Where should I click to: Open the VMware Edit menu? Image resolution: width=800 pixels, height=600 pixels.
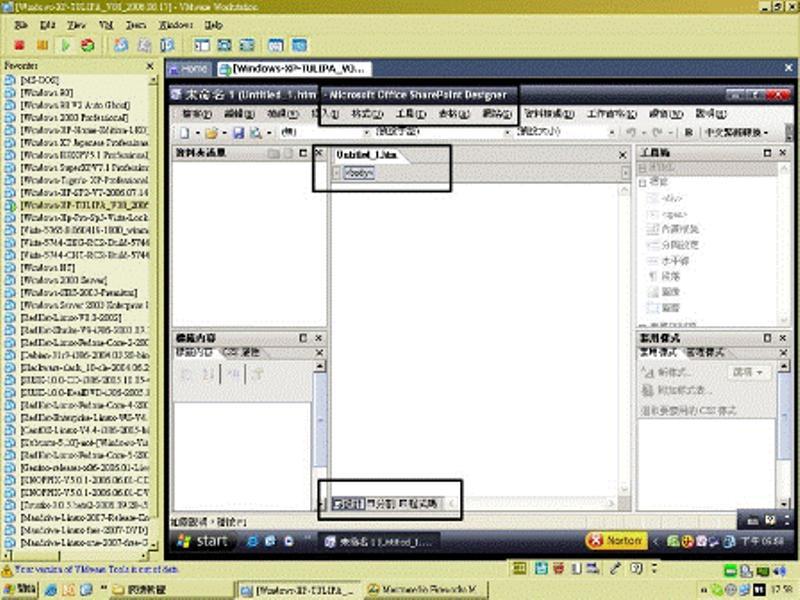click(x=47, y=25)
